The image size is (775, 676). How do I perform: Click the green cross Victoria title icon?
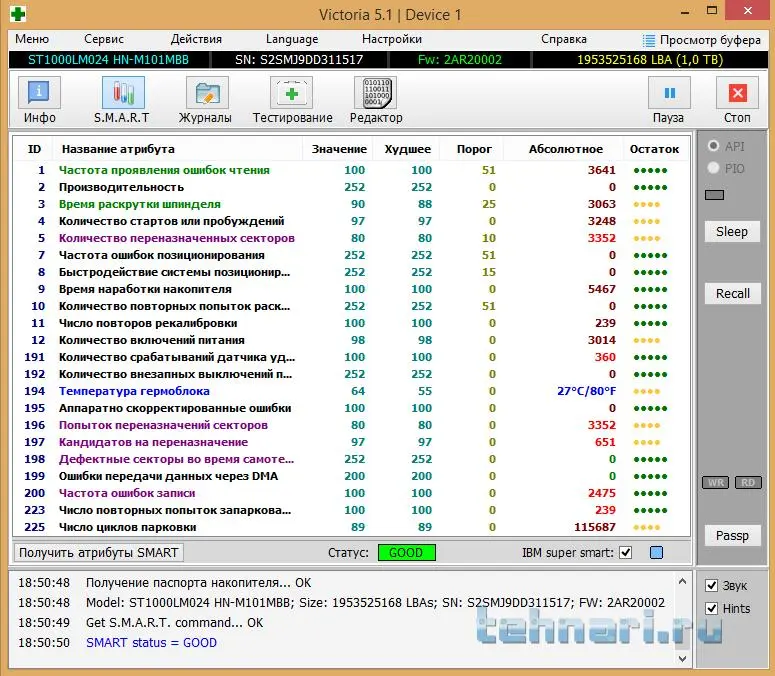coord(18,14)
